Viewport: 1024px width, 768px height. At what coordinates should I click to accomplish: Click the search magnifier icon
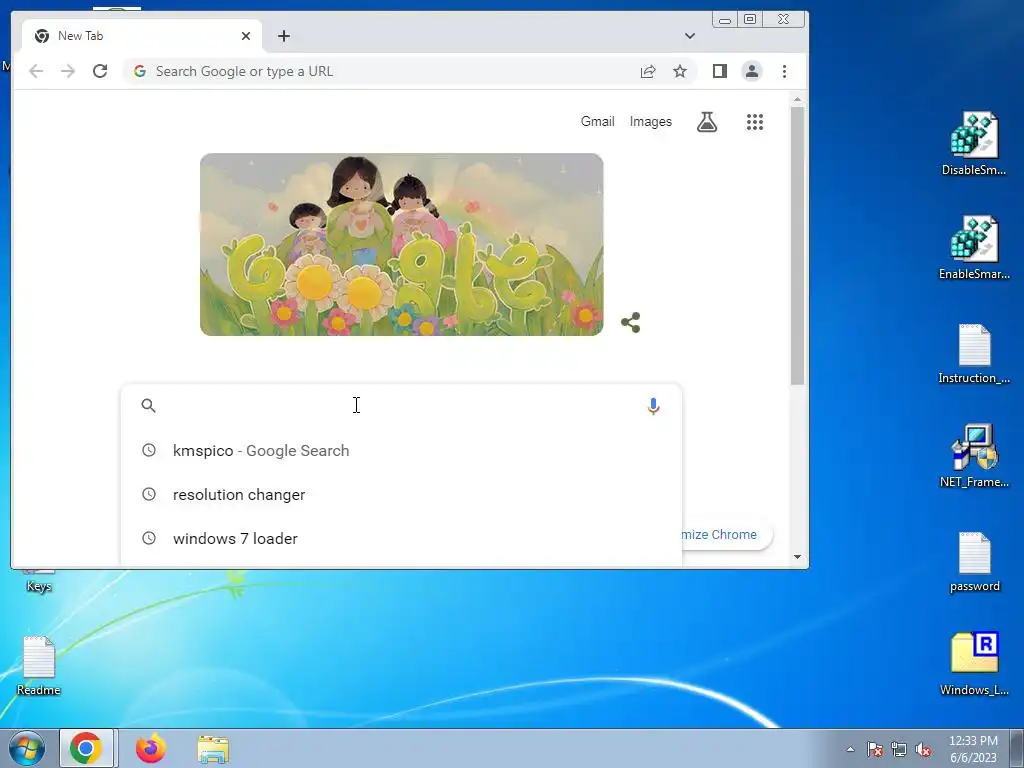(x=148, y=406)
